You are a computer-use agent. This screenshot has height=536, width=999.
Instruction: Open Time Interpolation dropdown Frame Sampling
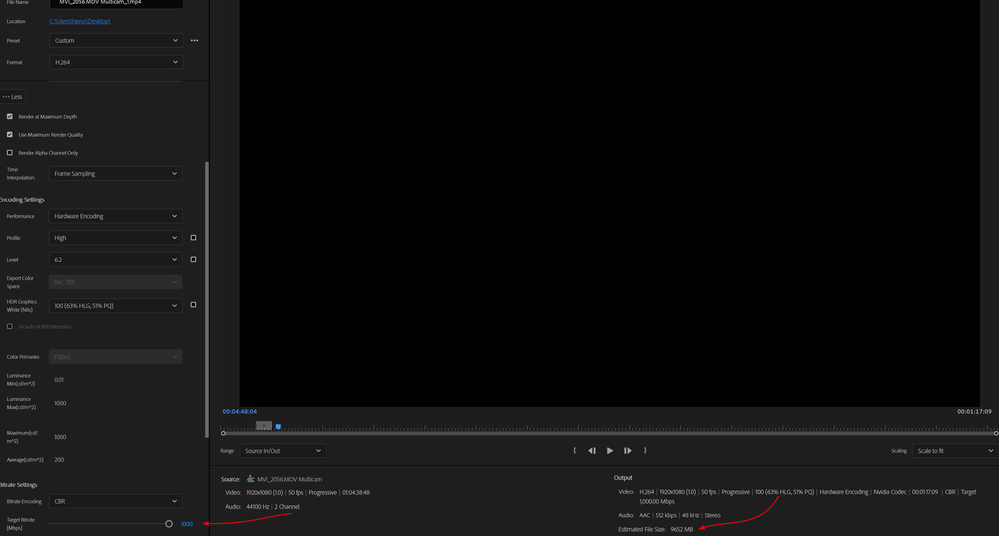click(115, 173)
